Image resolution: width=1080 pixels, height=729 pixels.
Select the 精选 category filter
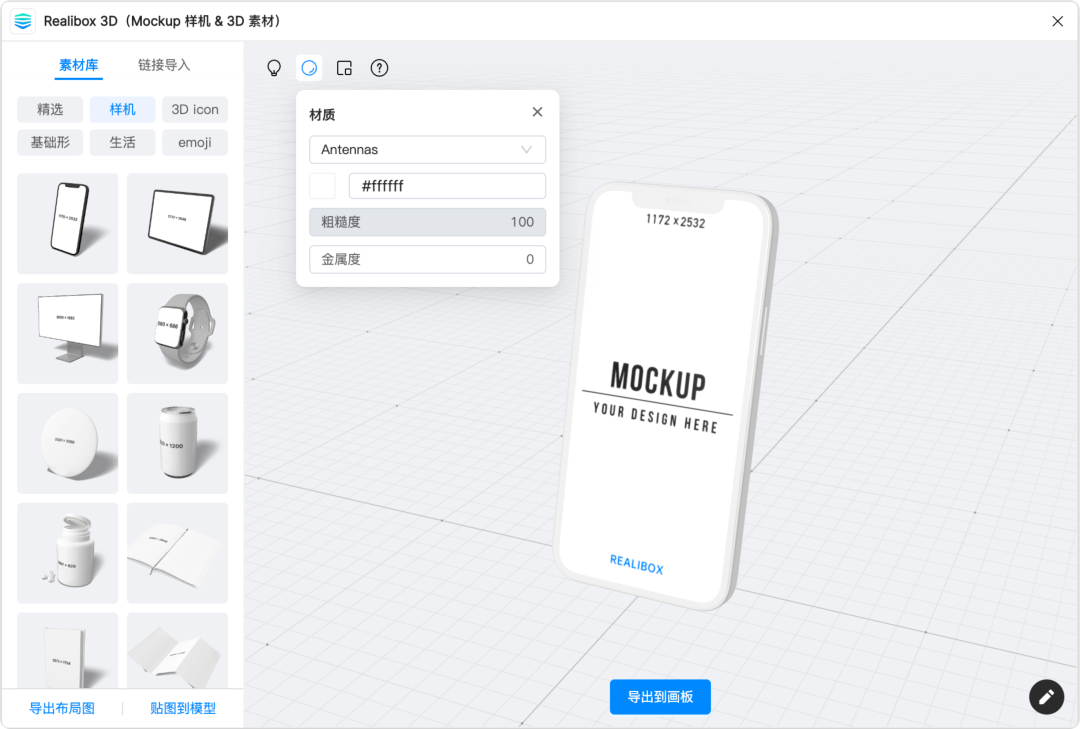tap(50, 110)
